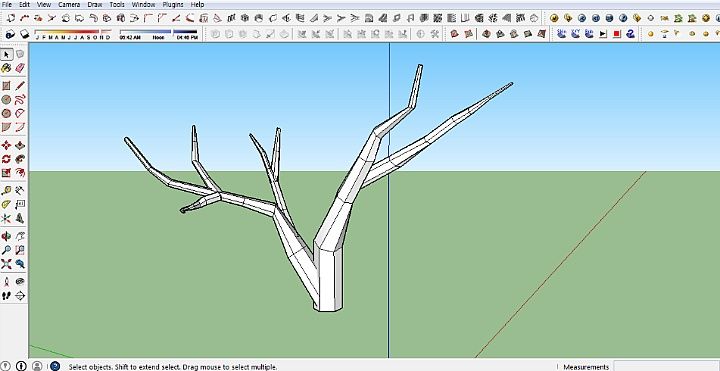Open the Shadow Settings dialog icon

click(10, 34)
